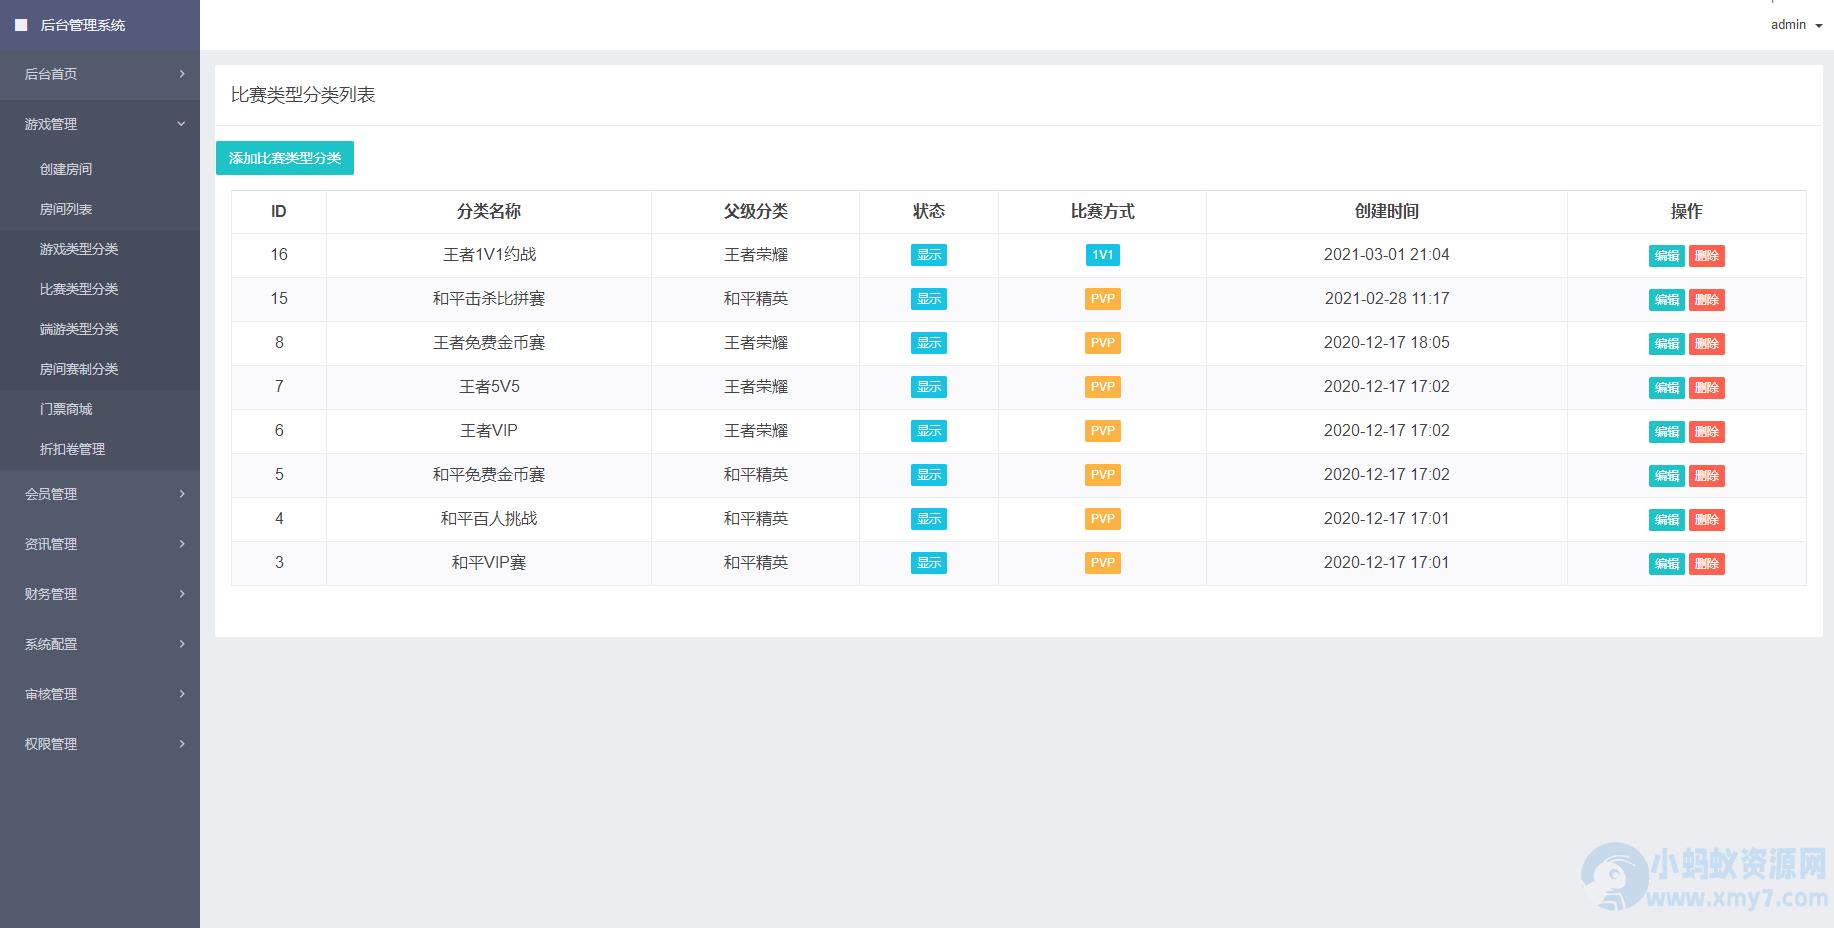Edit the 和平VIP赛 row

[x=1667, y=564]
